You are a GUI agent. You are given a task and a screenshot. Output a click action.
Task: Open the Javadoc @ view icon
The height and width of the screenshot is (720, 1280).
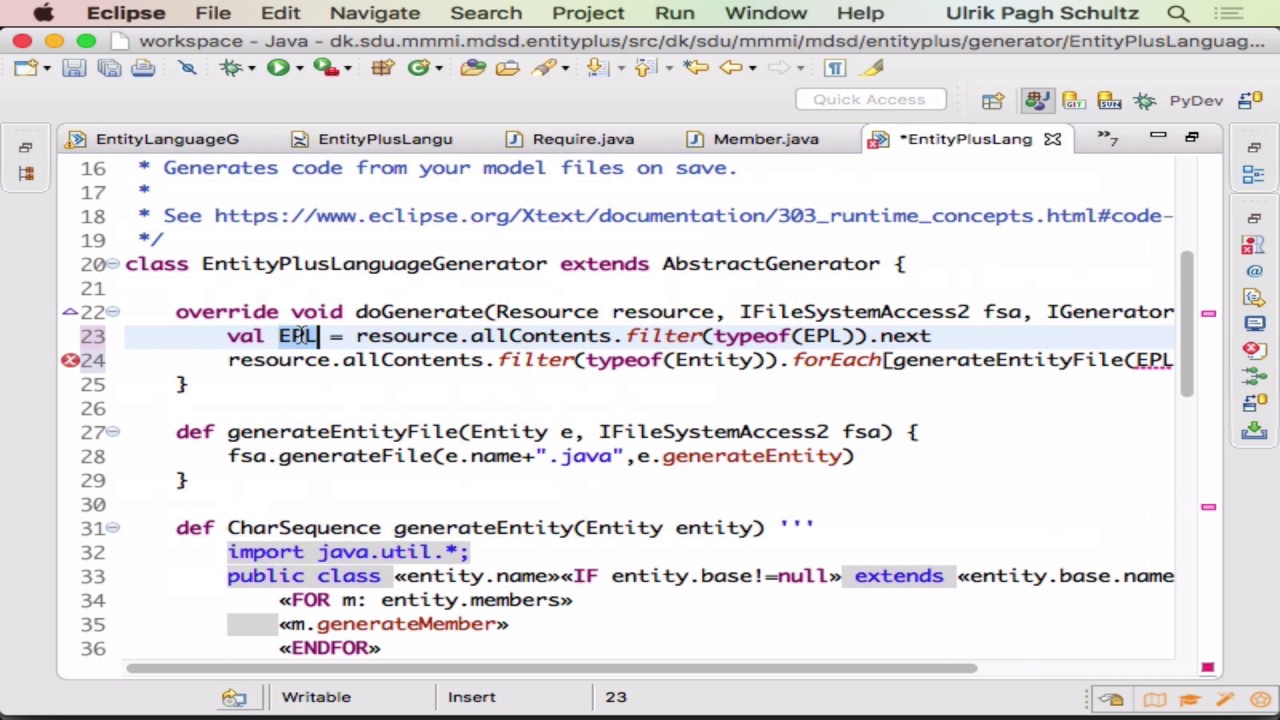pyautogui.click(x=1253, y=271)
